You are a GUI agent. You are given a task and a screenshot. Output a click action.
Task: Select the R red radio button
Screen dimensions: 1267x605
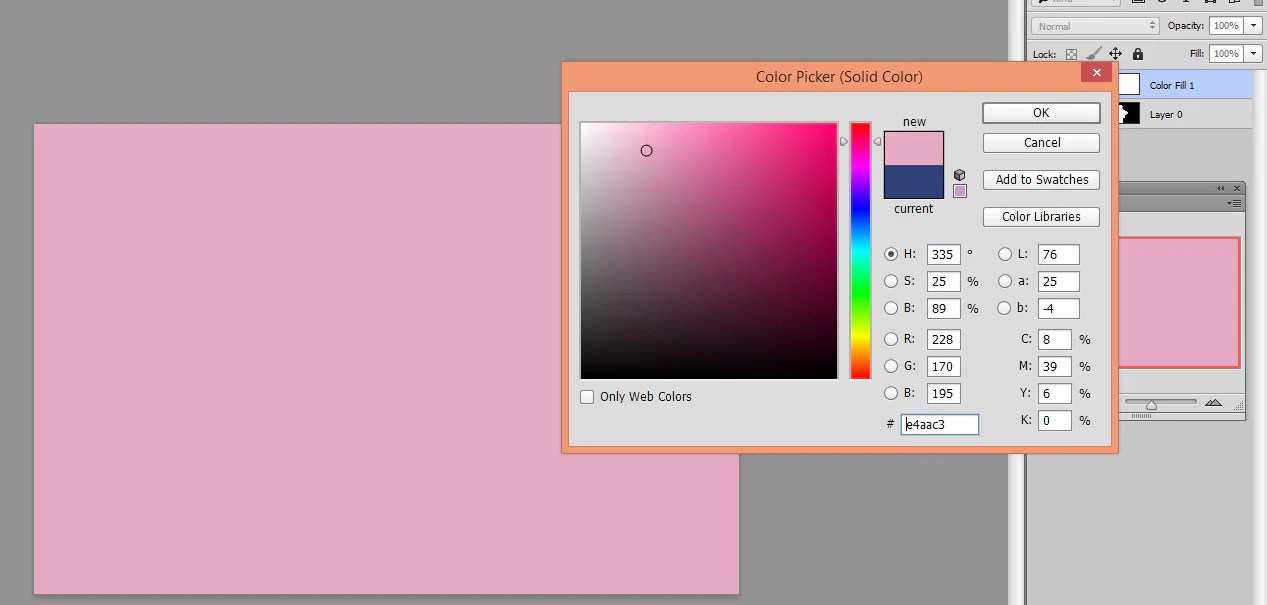click(891, 339)
